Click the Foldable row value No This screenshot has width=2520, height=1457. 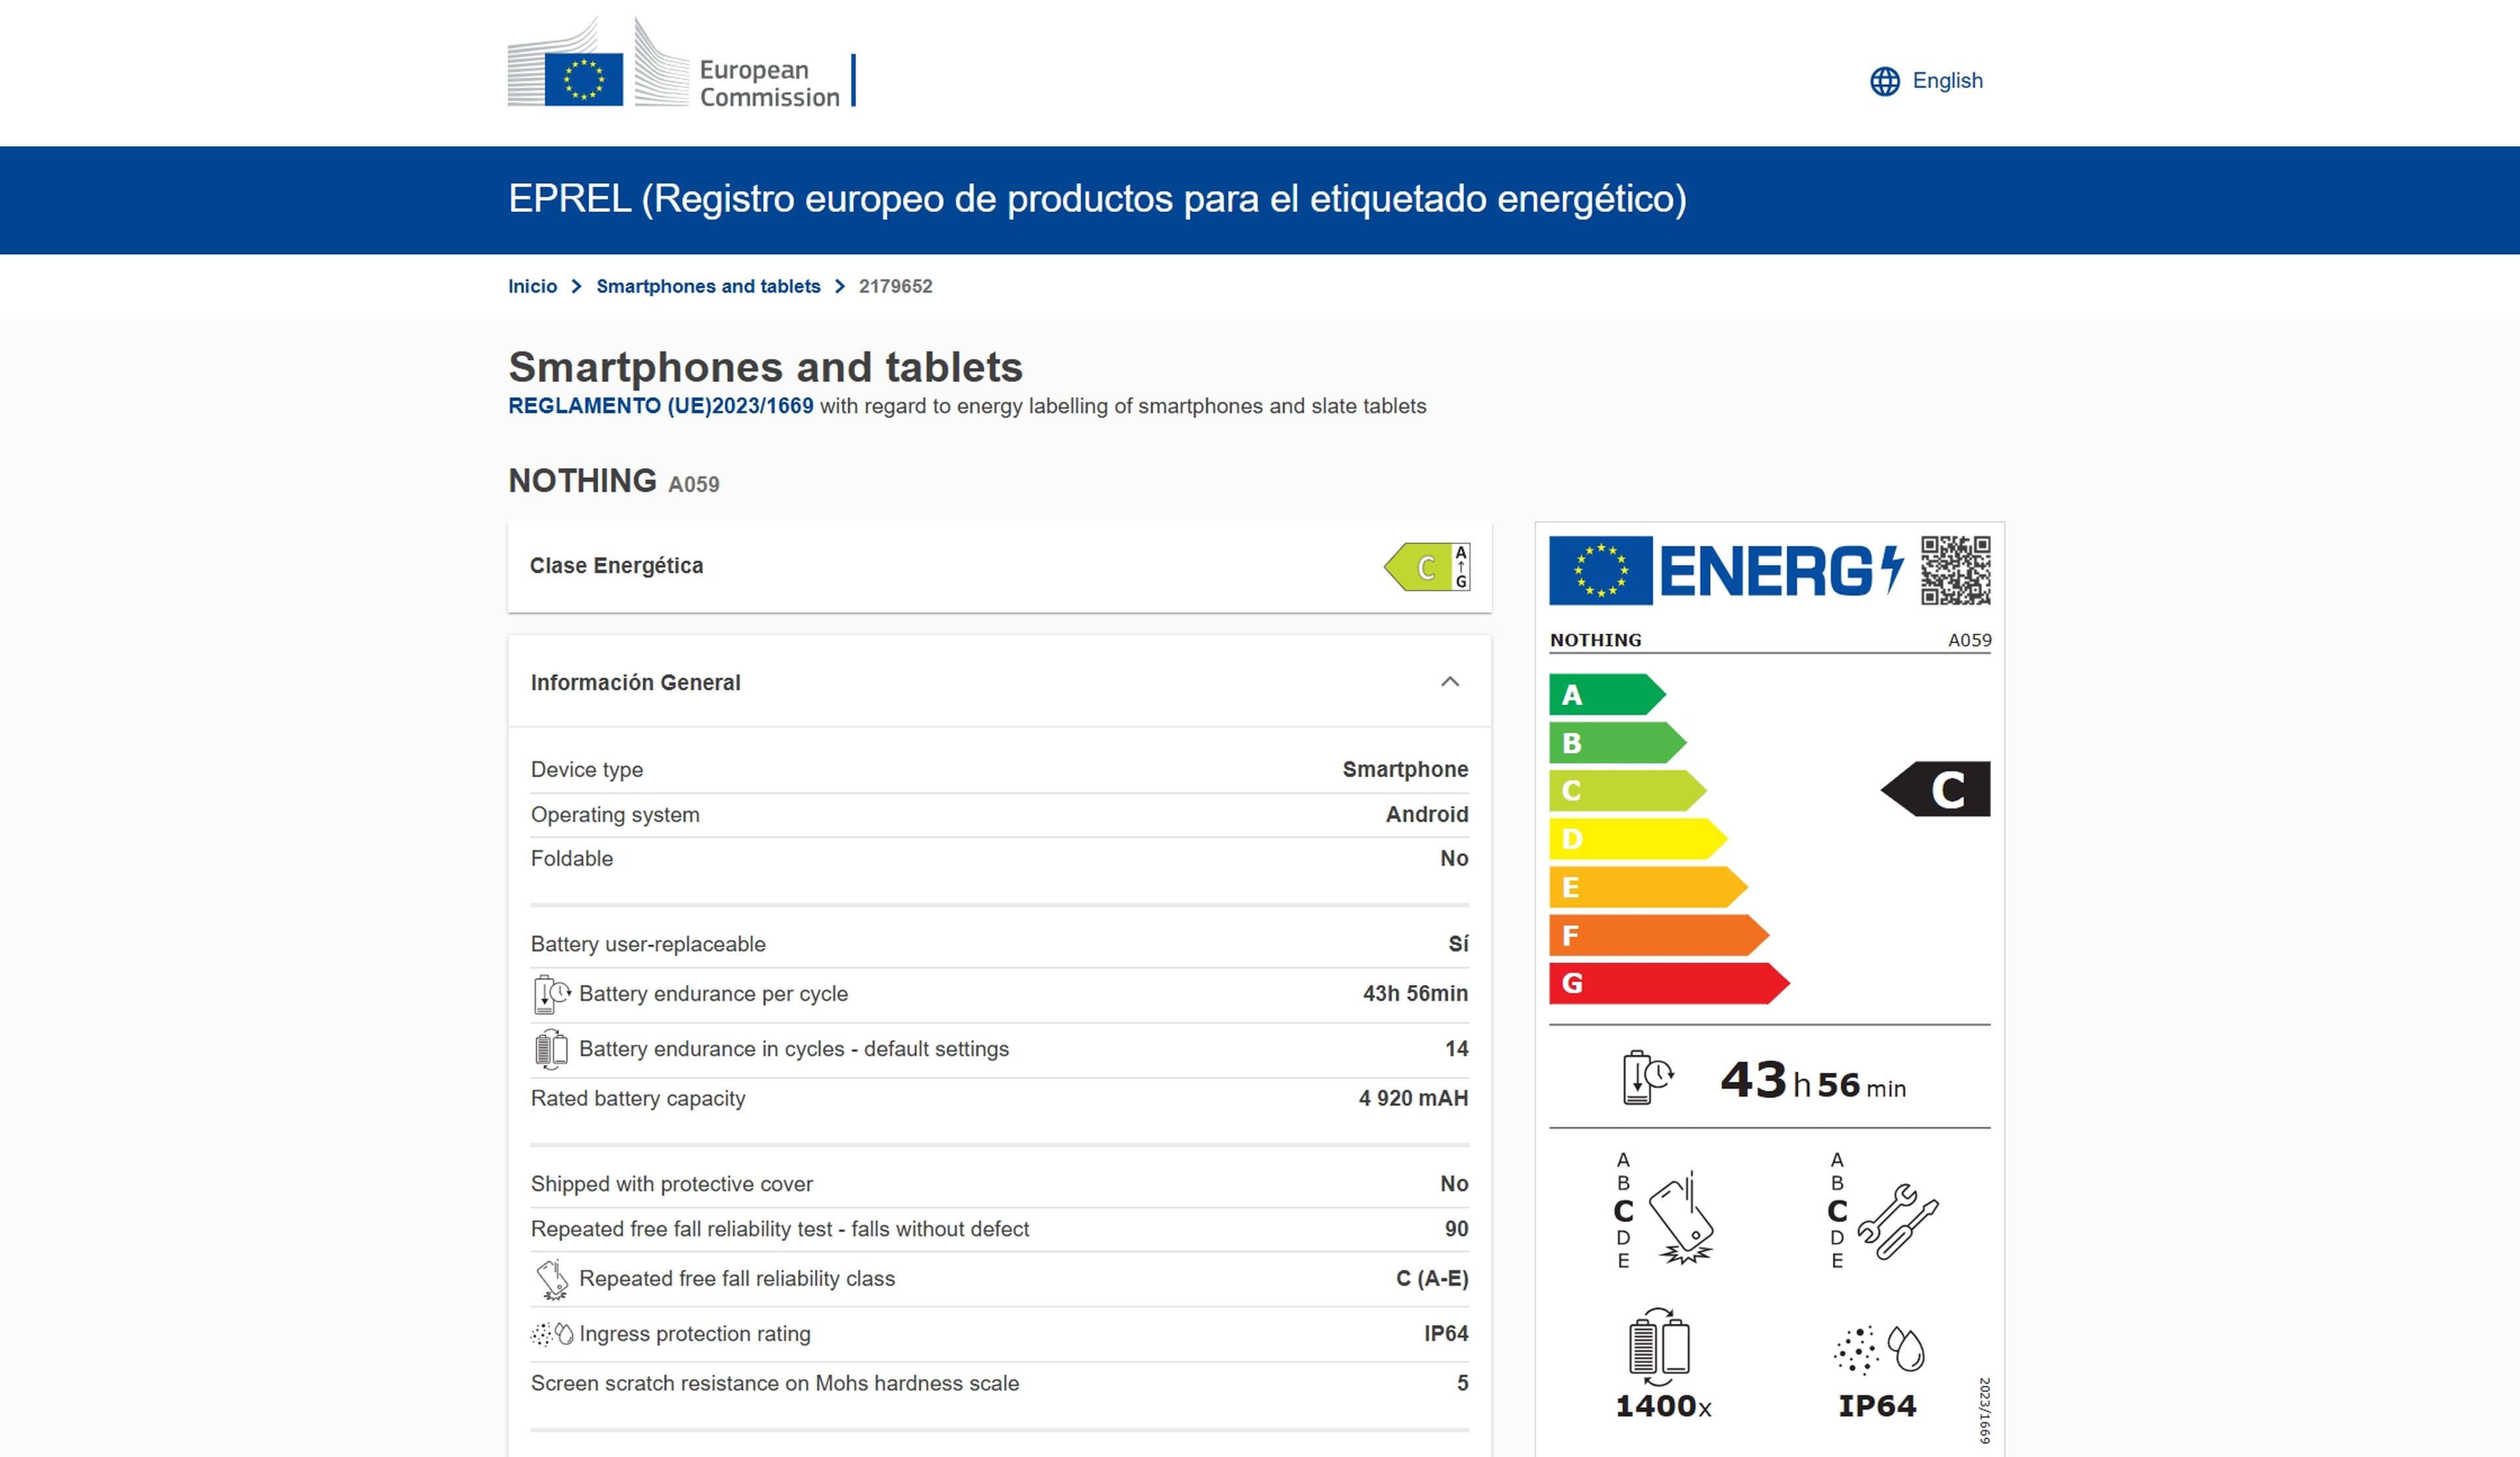point(1454,858)
